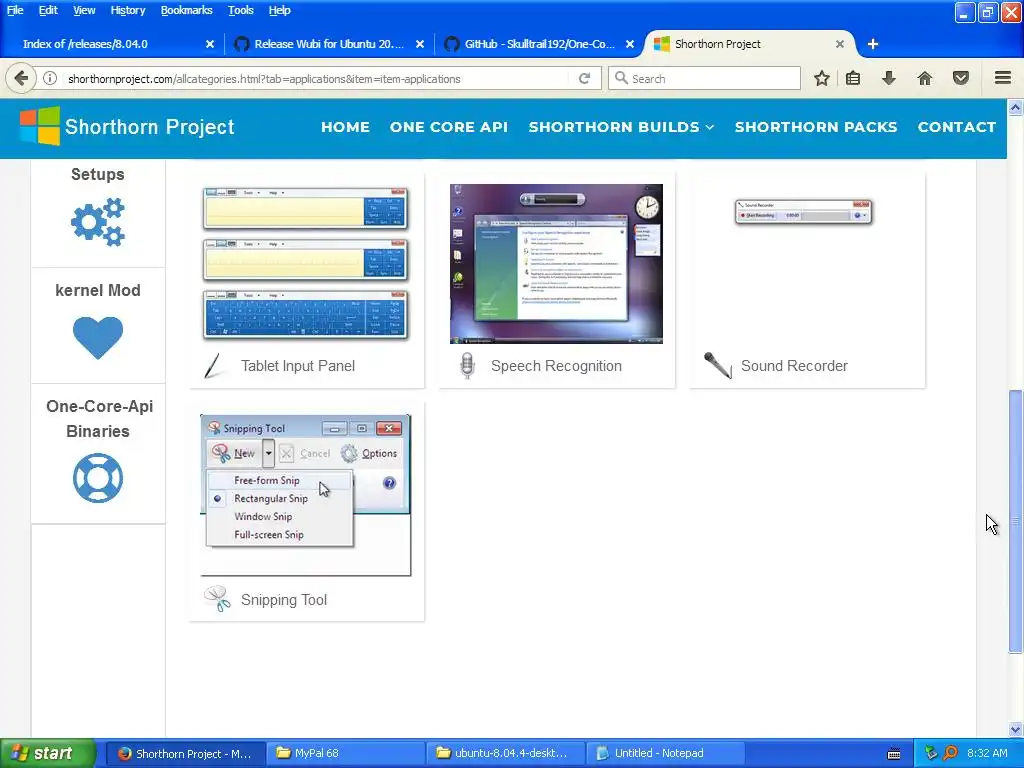This screenshot has width=1024, height=768.
Task: Open the Speech Recognition link
Action: tap(556, 366)
